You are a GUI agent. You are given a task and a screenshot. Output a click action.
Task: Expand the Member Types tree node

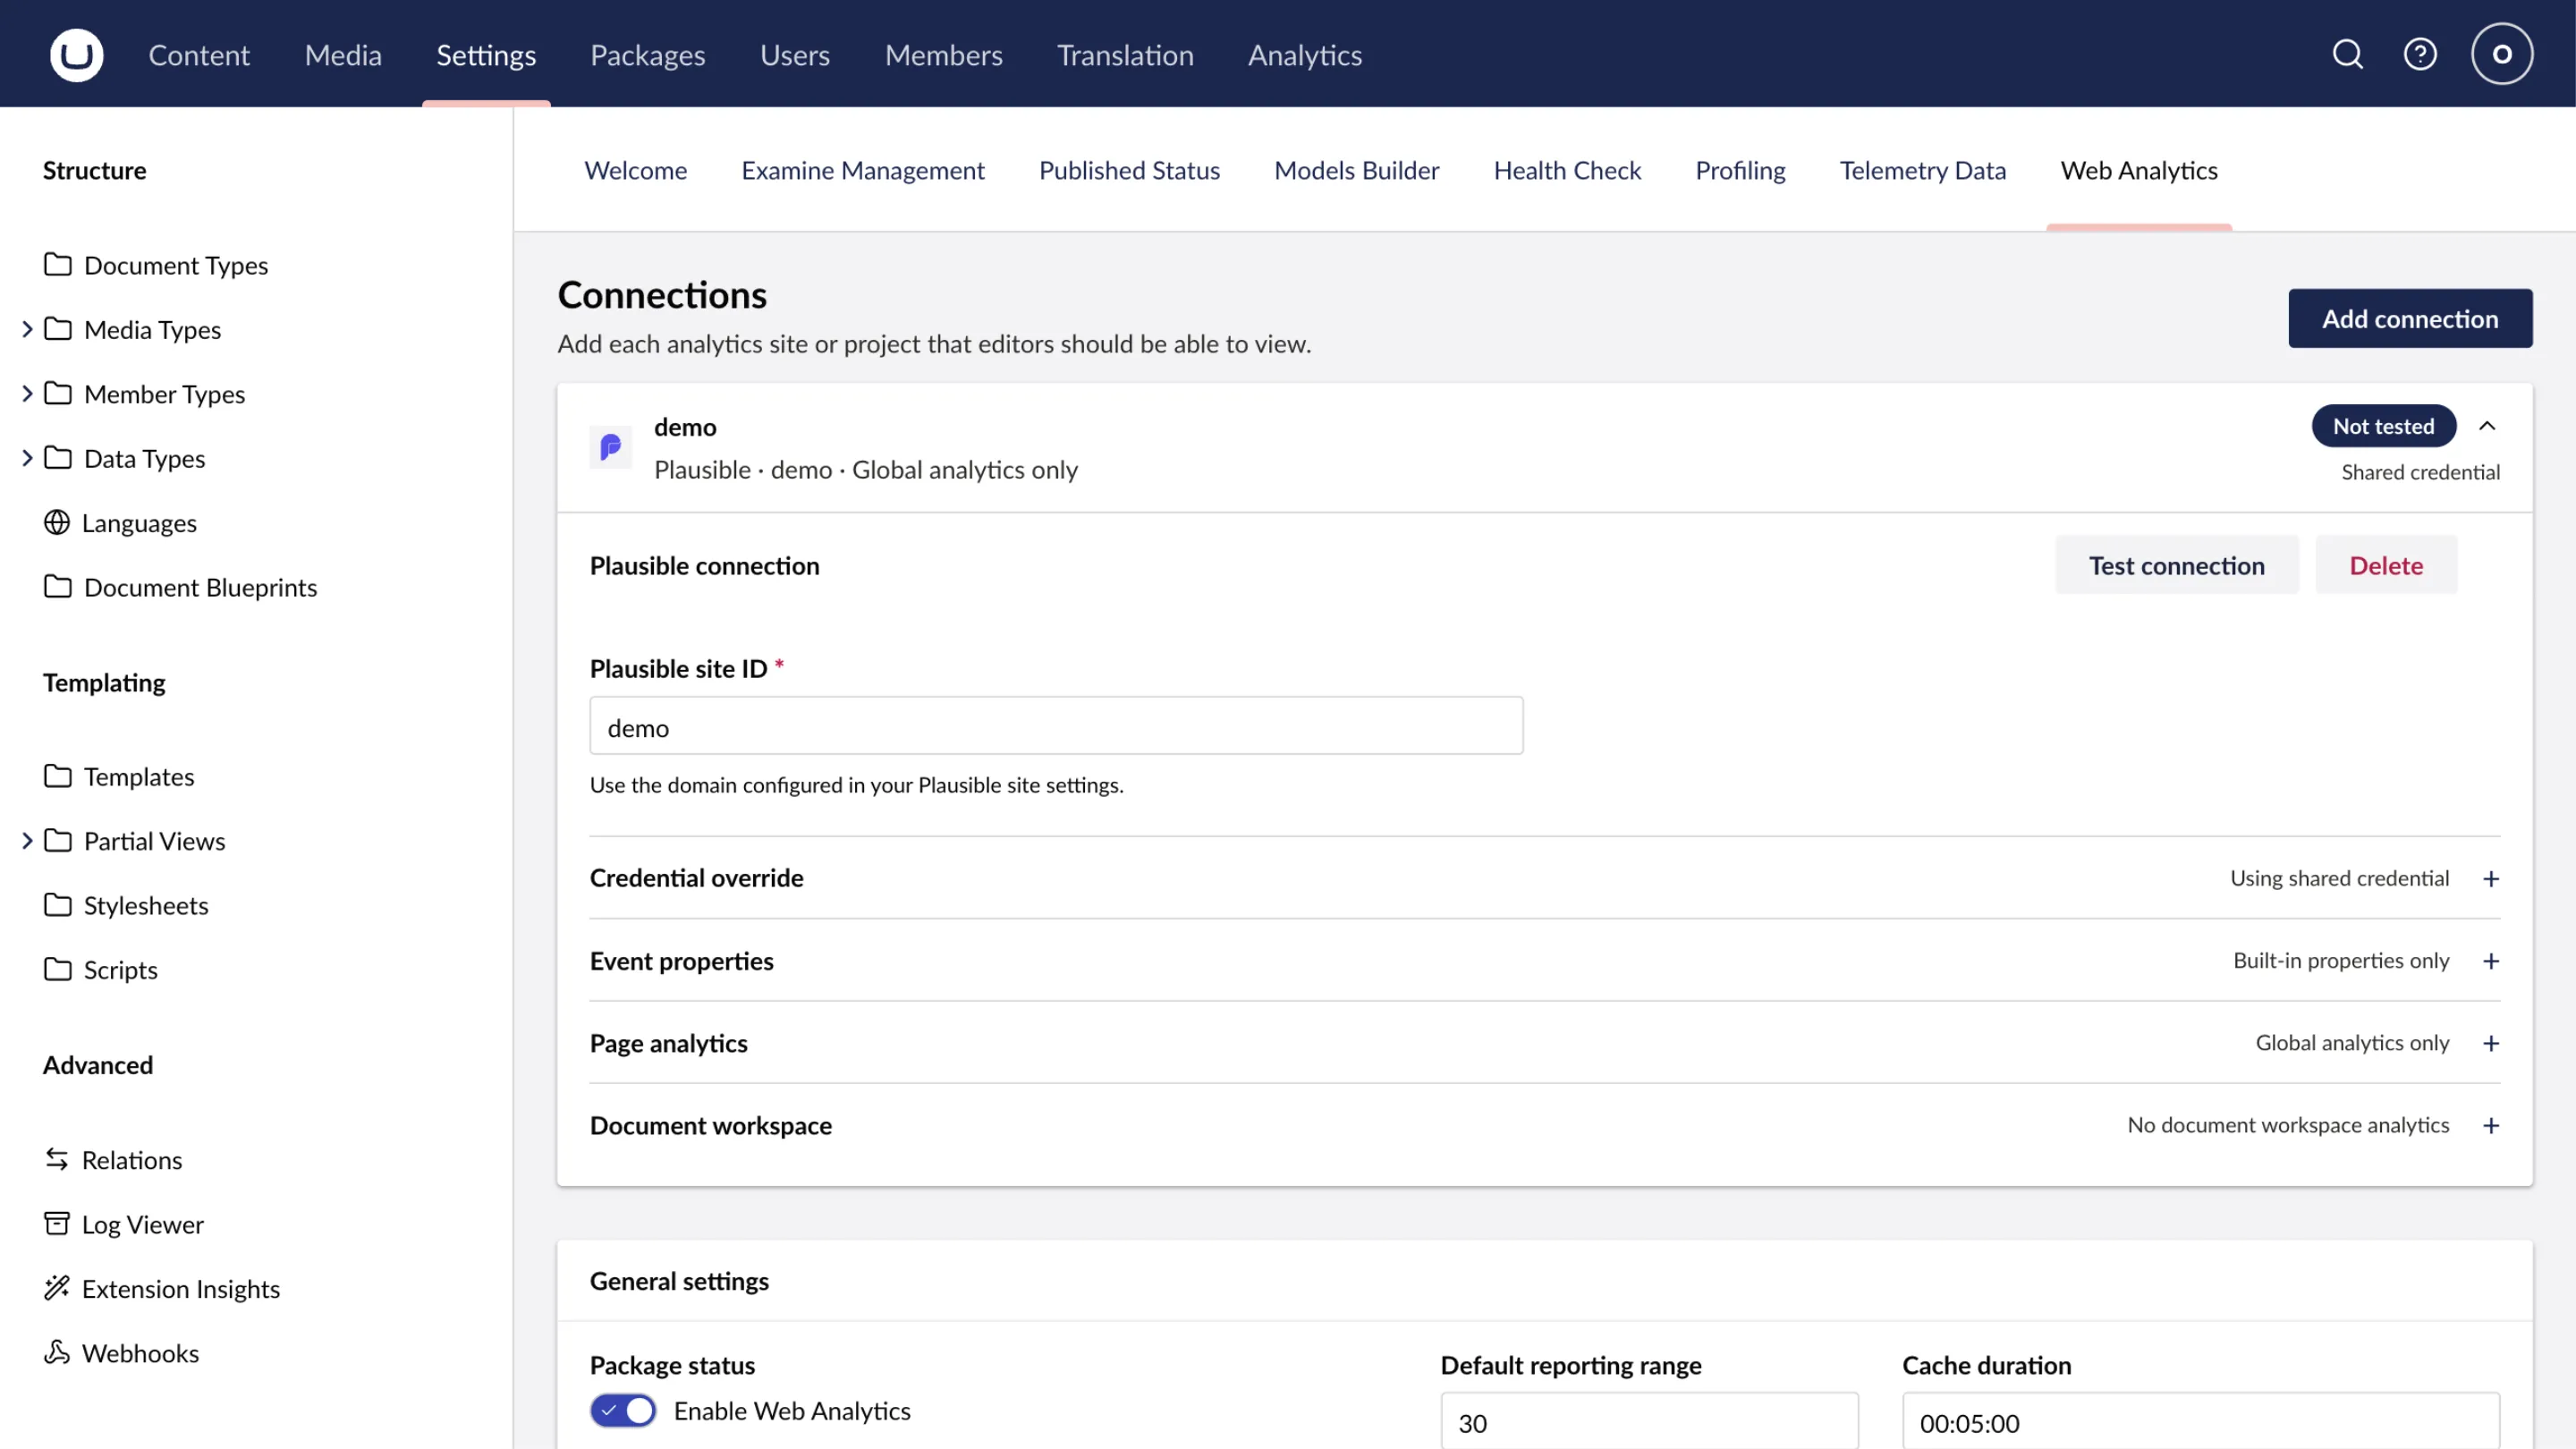click(x=27, y=394)
